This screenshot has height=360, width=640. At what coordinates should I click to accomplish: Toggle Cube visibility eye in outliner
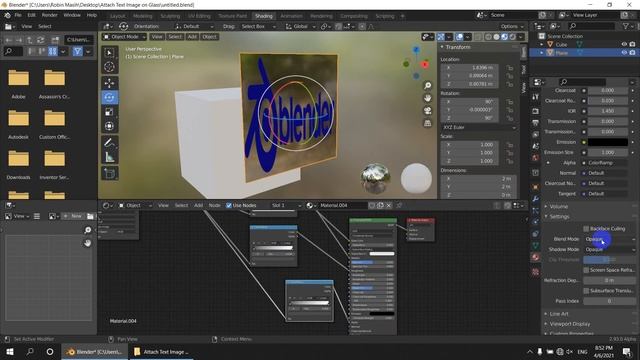coord(624,44)
